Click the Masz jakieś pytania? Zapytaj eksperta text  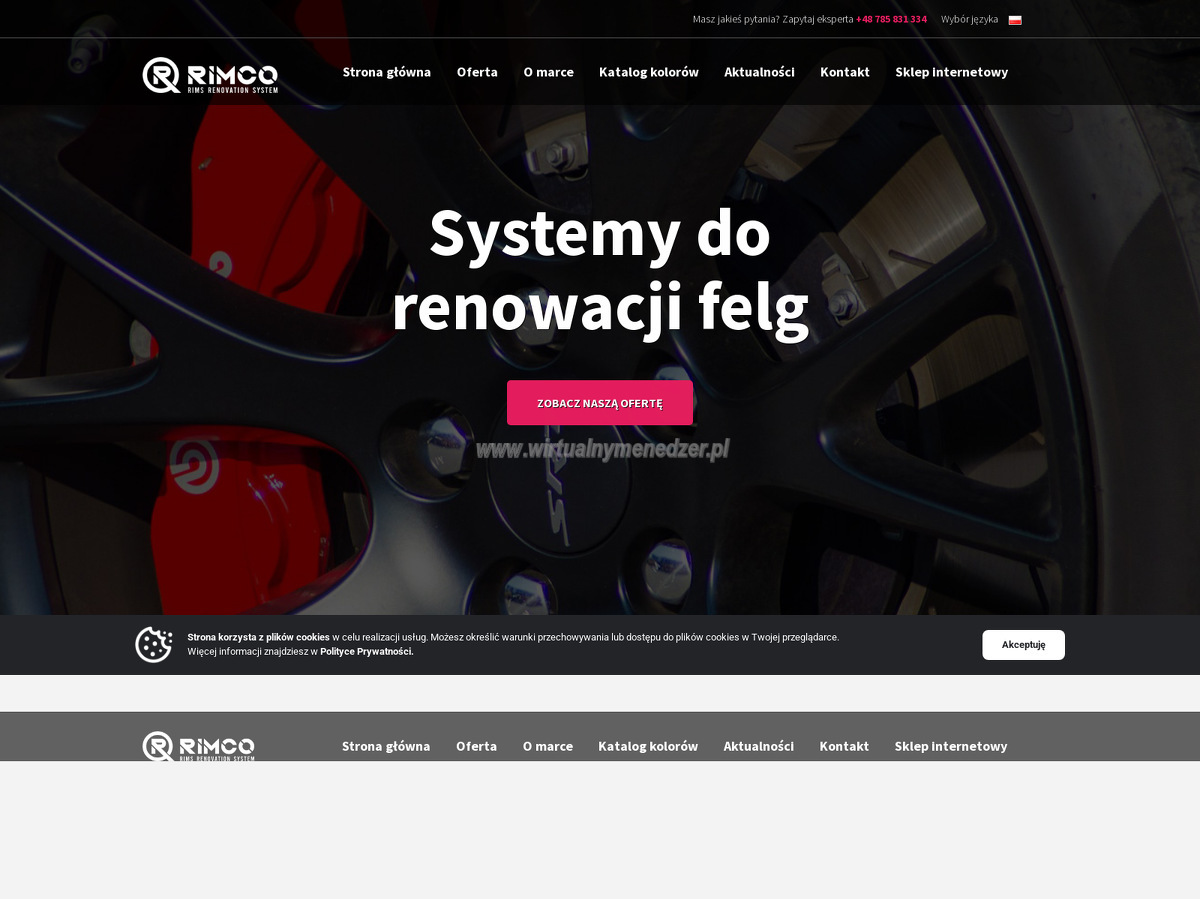click(x=773, y=19)
